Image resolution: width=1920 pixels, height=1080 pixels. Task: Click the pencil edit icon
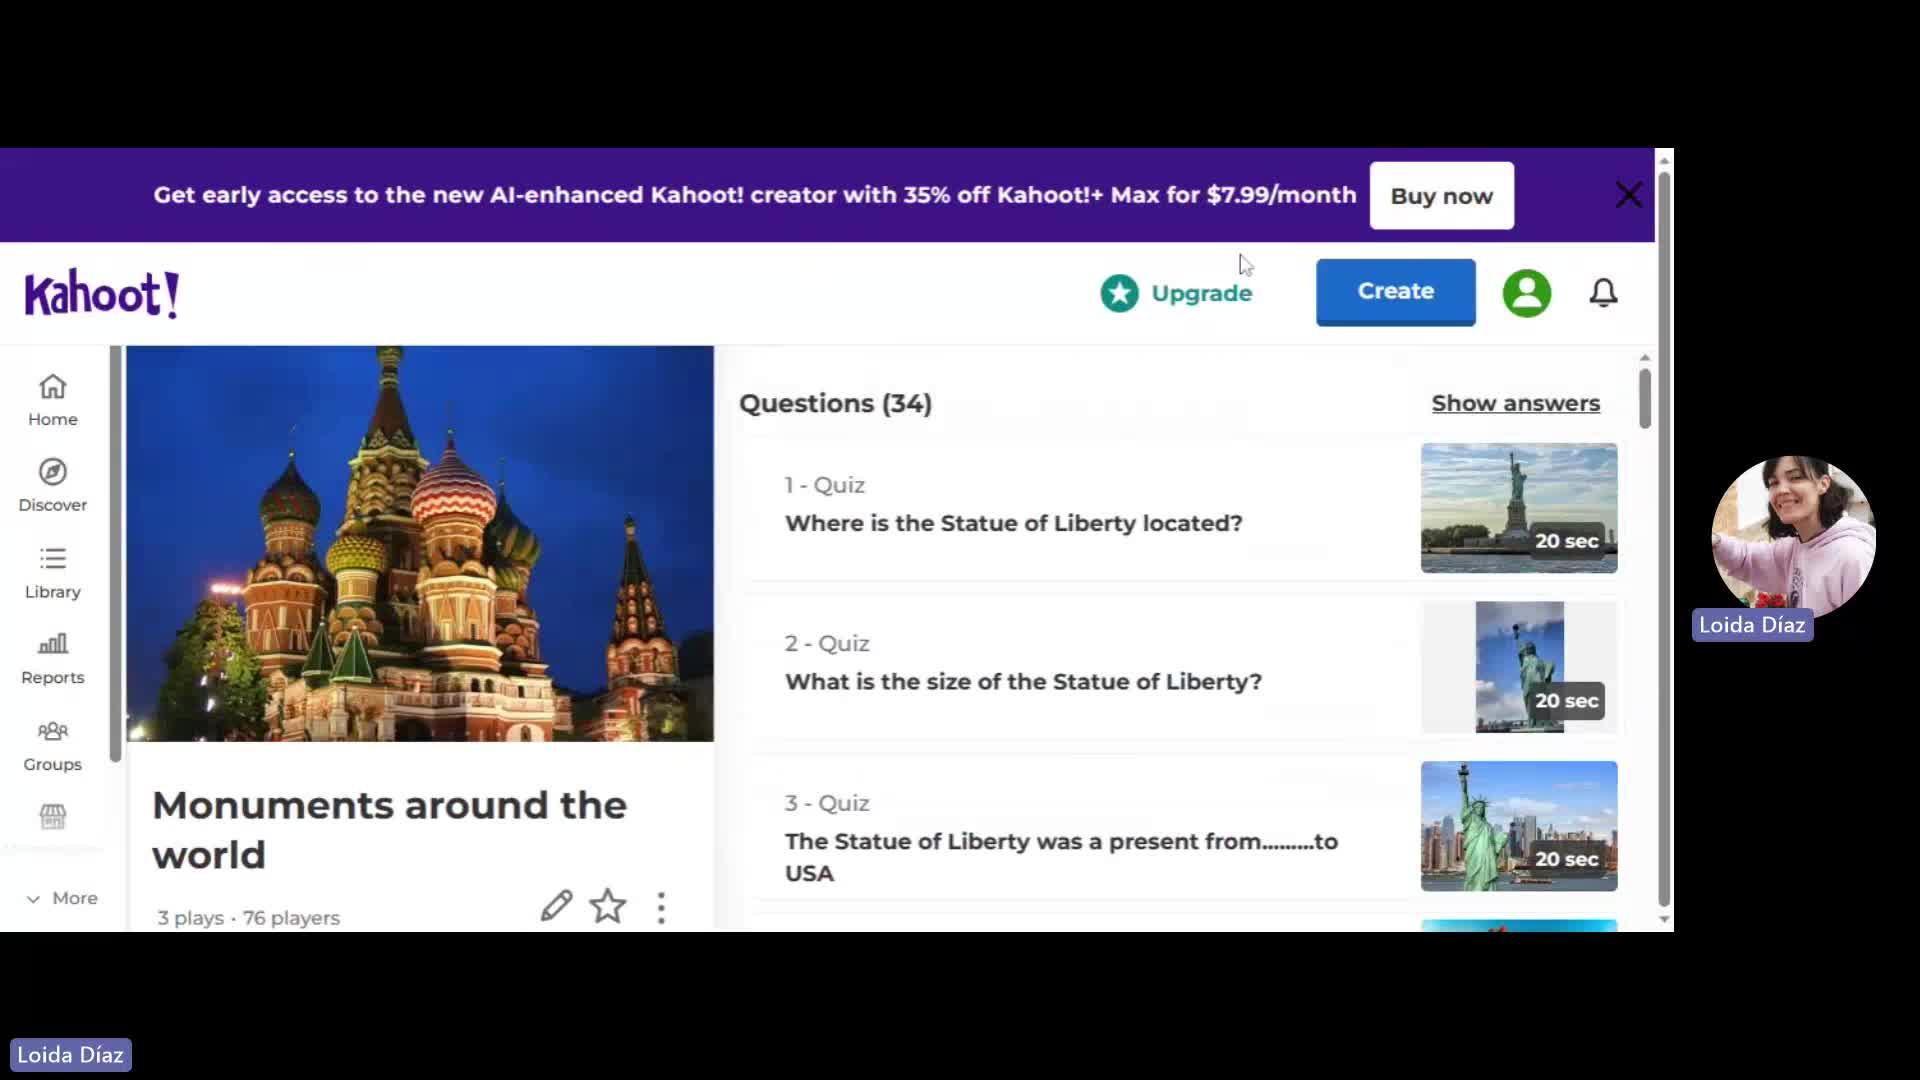point(556,906)
